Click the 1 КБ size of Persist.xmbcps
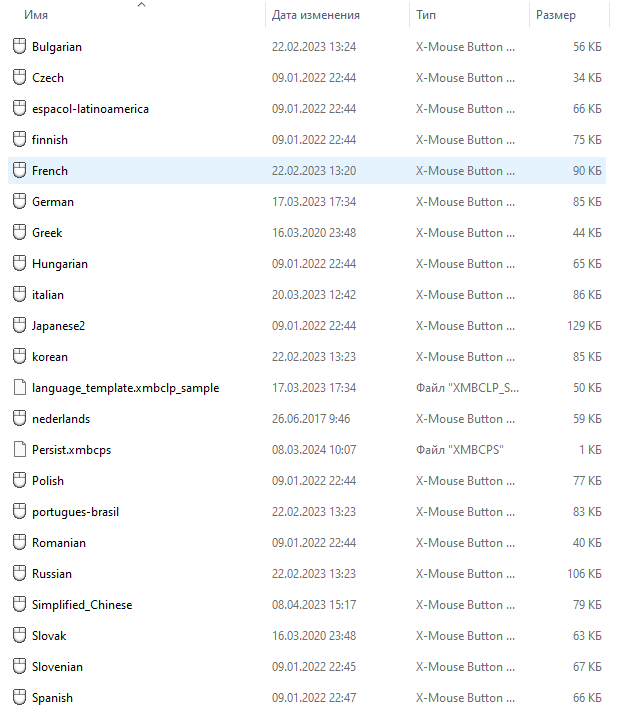 tap(591, 450)
